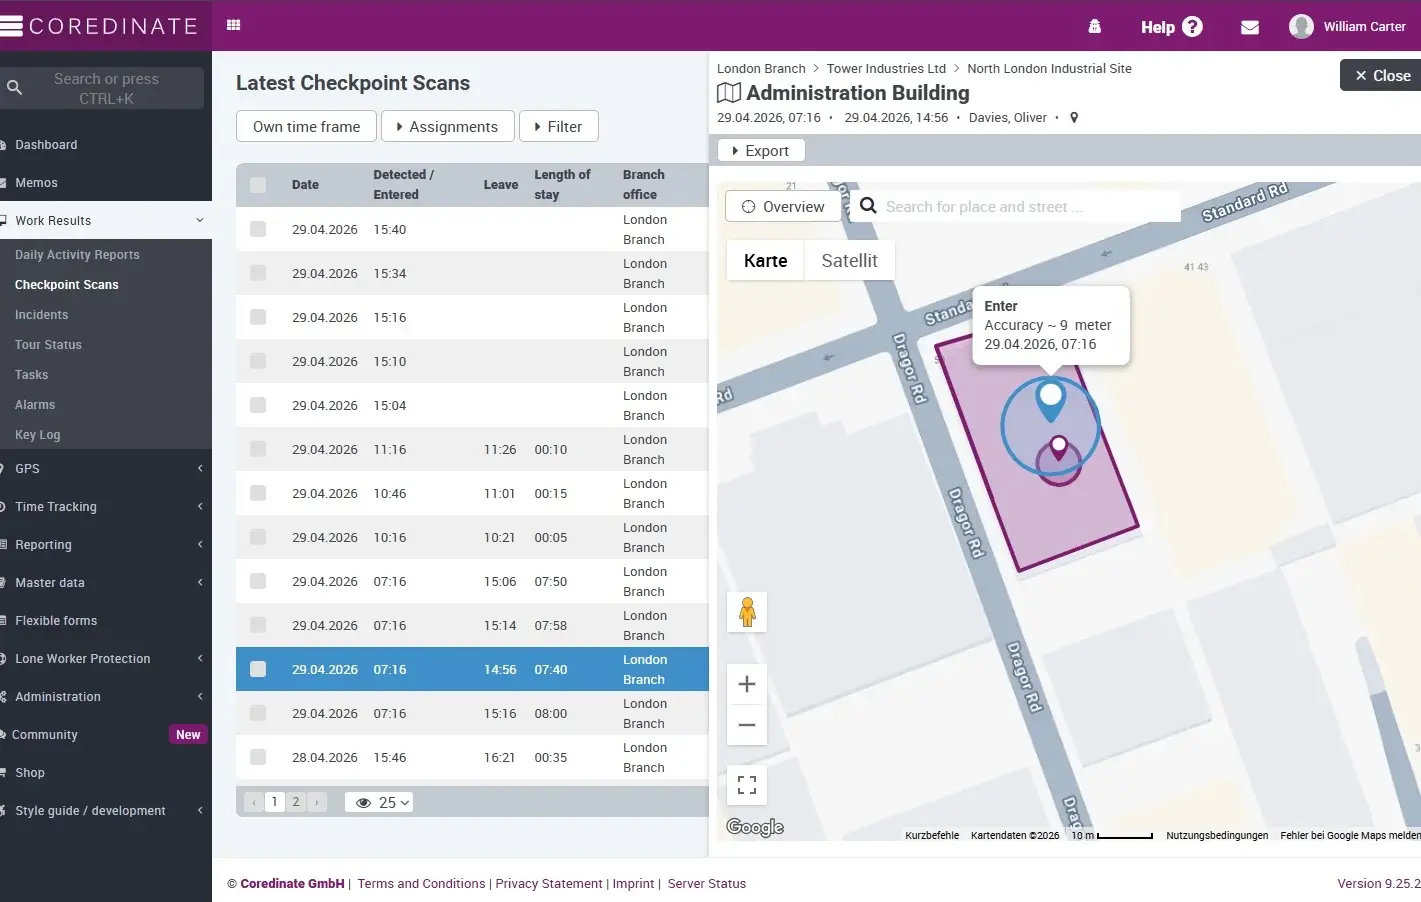
Task: Expand the Reporting menu section
Action: pyautogui.click(x=106, y=545)
